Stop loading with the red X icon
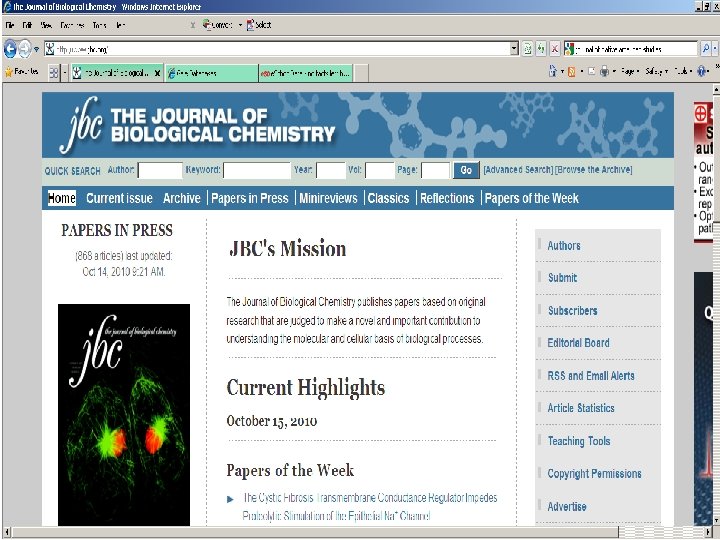The width and height of the screenshot is (720, 540). click(x=555, y=48)
